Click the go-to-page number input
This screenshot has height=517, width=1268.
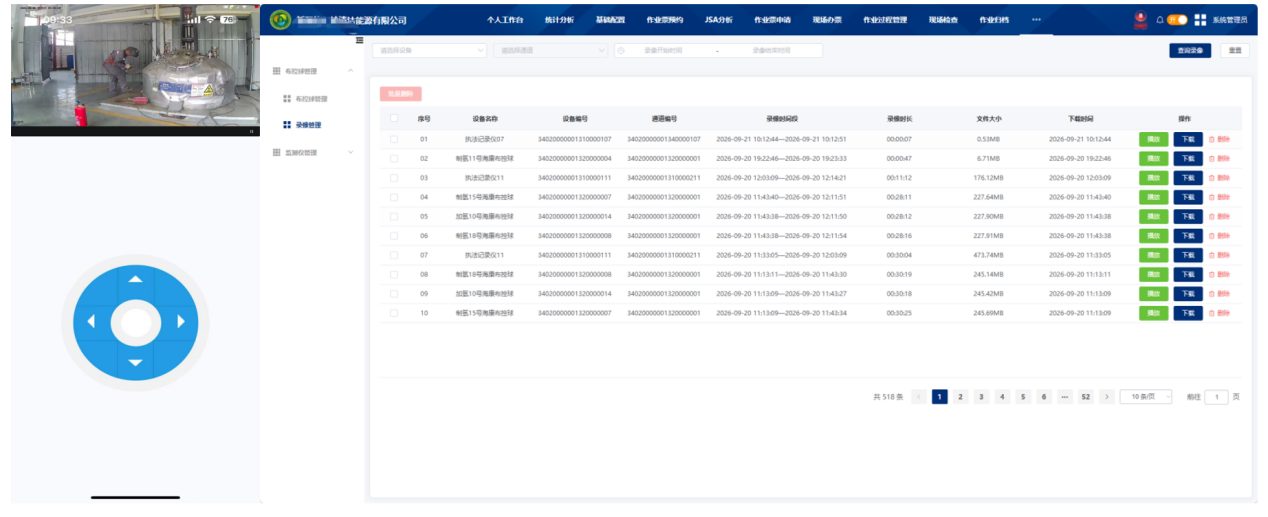tap(1216, 397)
